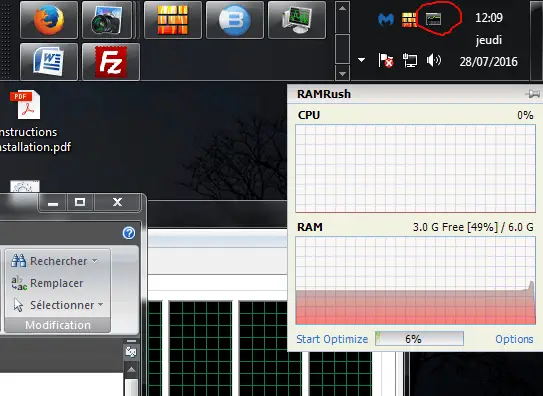Click Start Optimize link in RAMRush
543x396 pixels.
332,339
